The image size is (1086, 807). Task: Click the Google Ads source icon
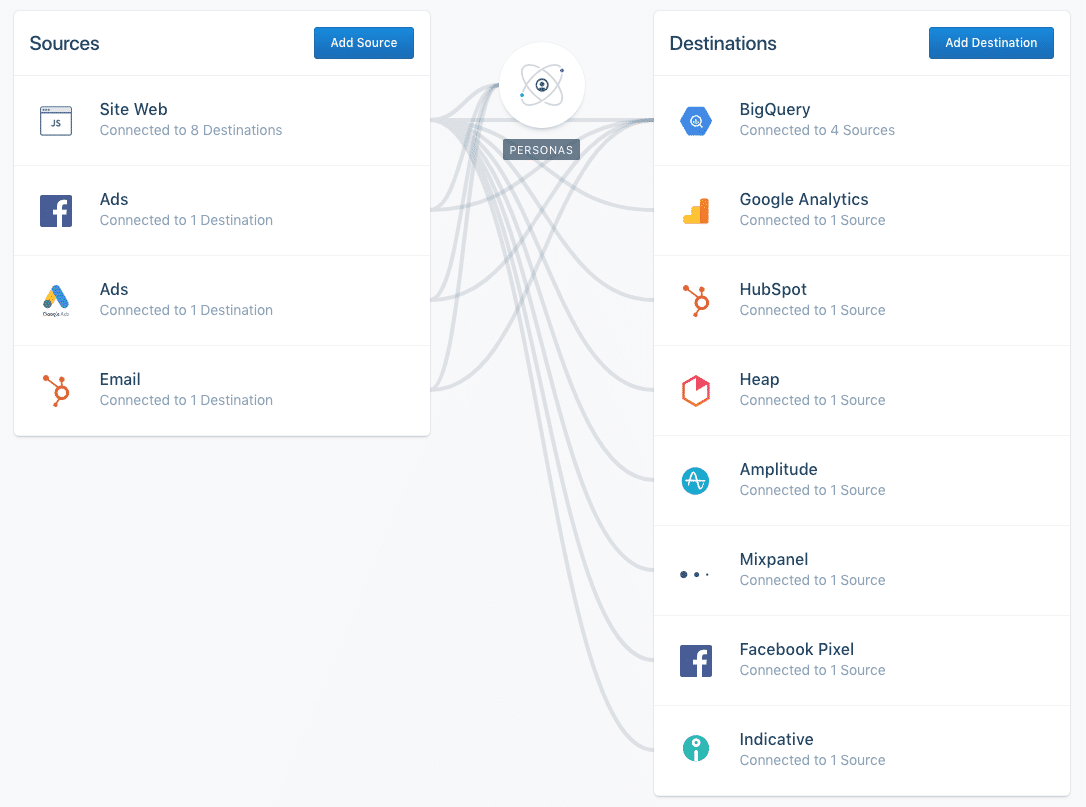coord(56,300)
